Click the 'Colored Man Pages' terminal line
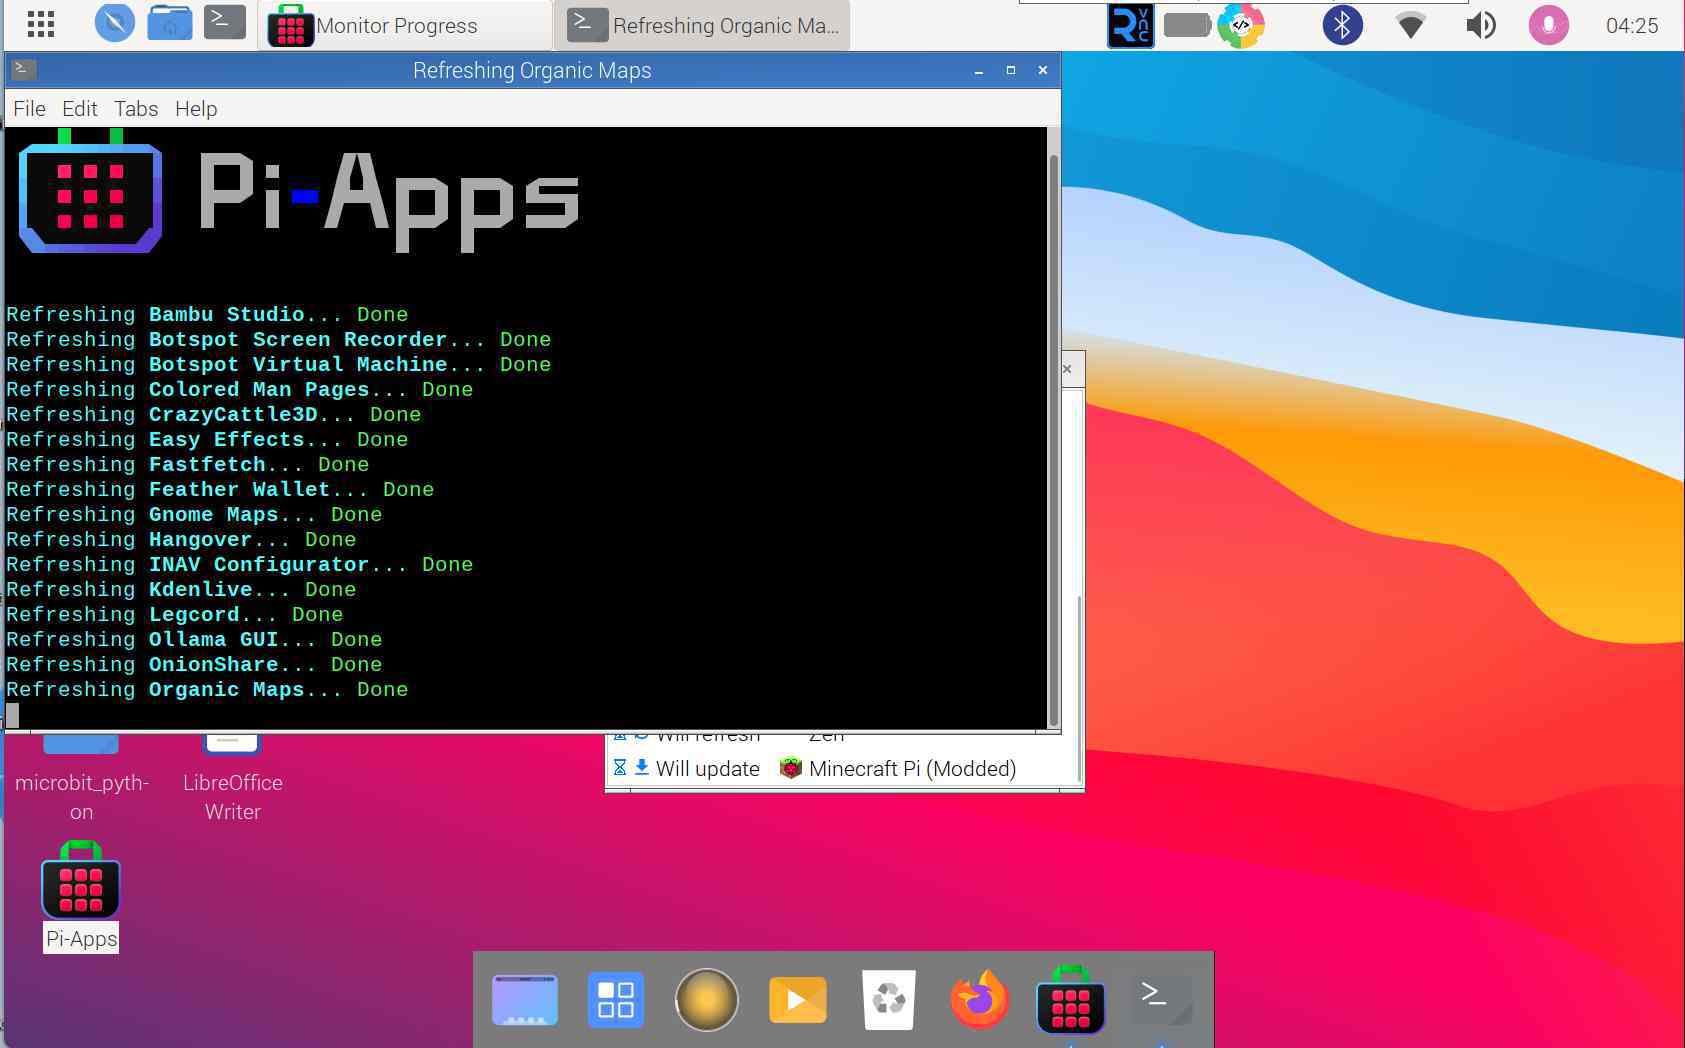This screenshot has height=1048, width=1685. tap(240, 389)
